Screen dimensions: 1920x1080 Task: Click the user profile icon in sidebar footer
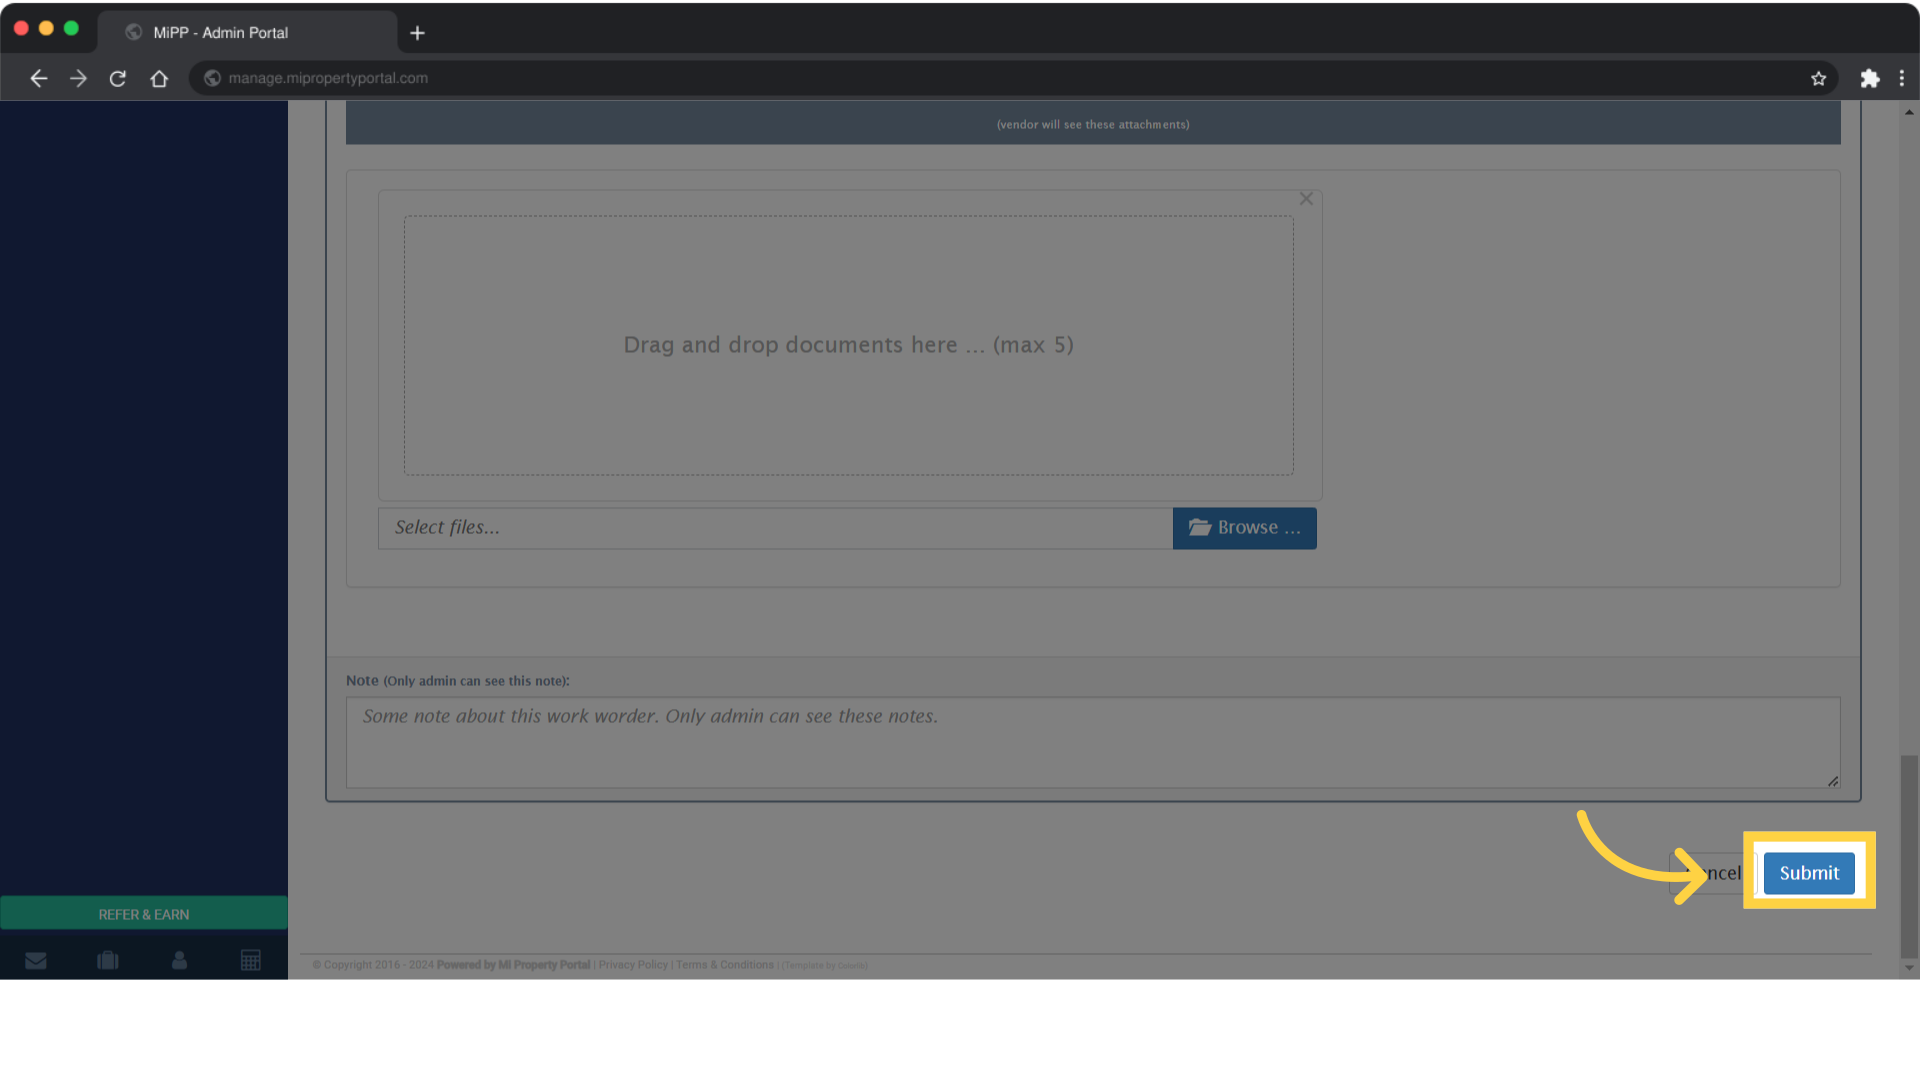180,961
